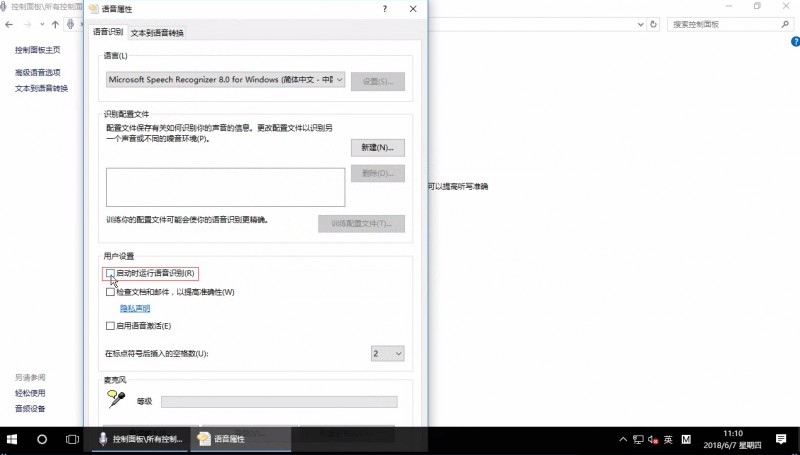800x455 pixels.
Task: Open 音频设备 link
Action: [x=30, y=409]
